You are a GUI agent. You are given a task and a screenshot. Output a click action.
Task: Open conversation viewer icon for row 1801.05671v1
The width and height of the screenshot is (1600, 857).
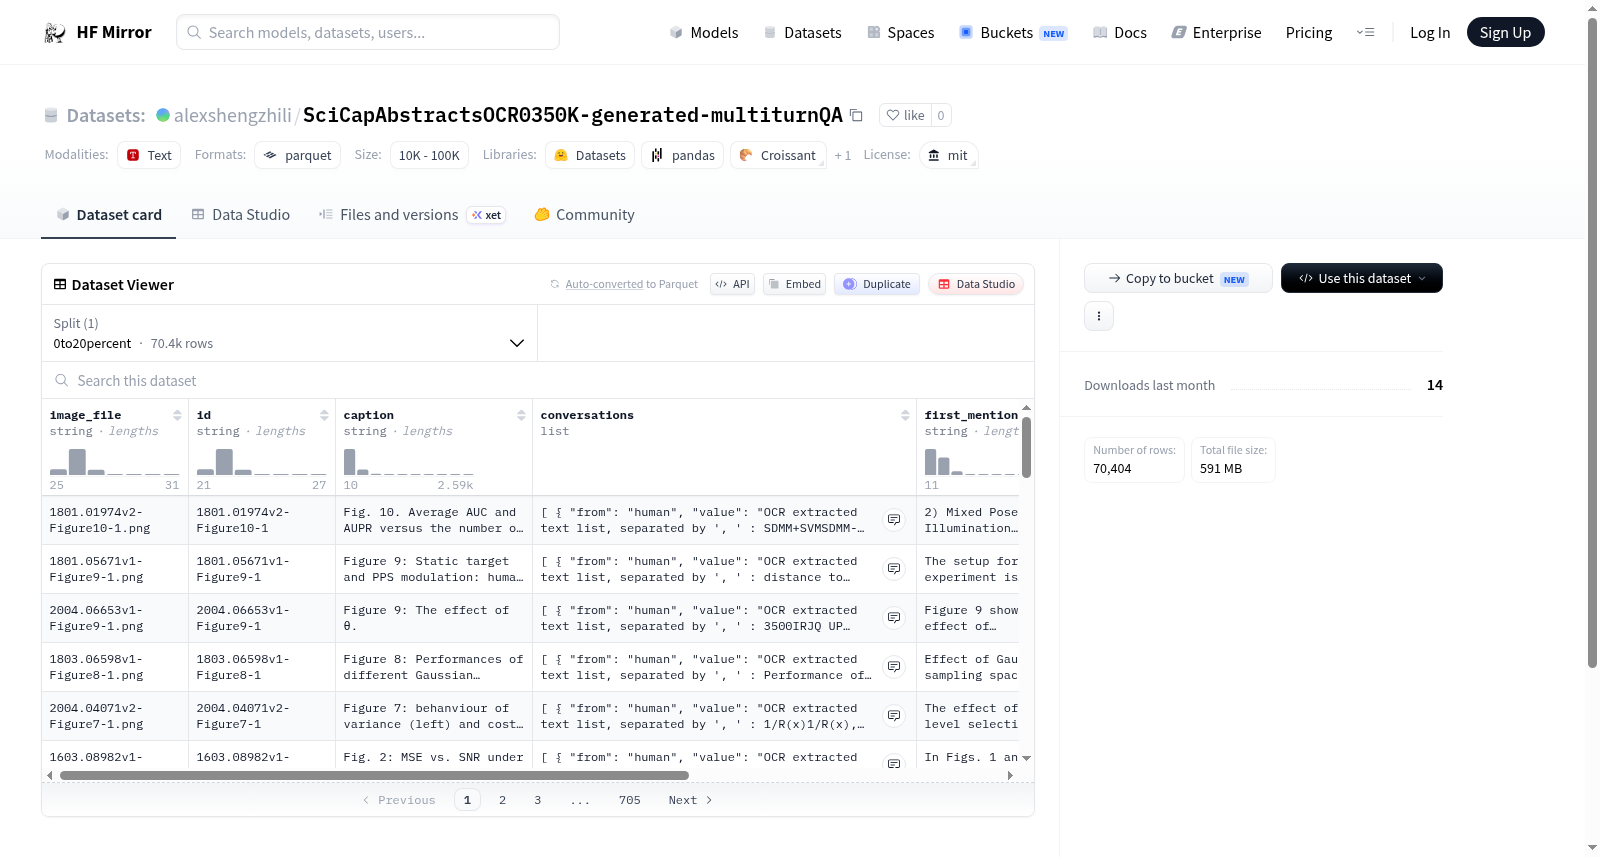tap(894, 569)
